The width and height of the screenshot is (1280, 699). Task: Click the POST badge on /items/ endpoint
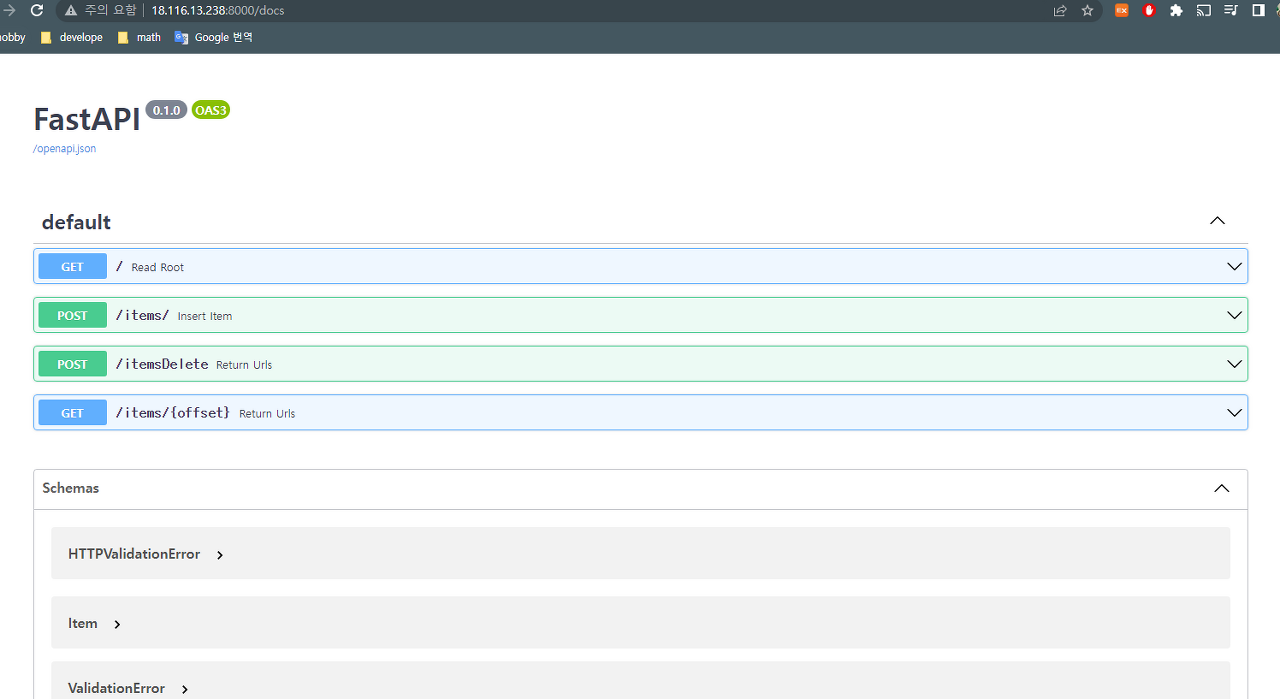point(72,314)
